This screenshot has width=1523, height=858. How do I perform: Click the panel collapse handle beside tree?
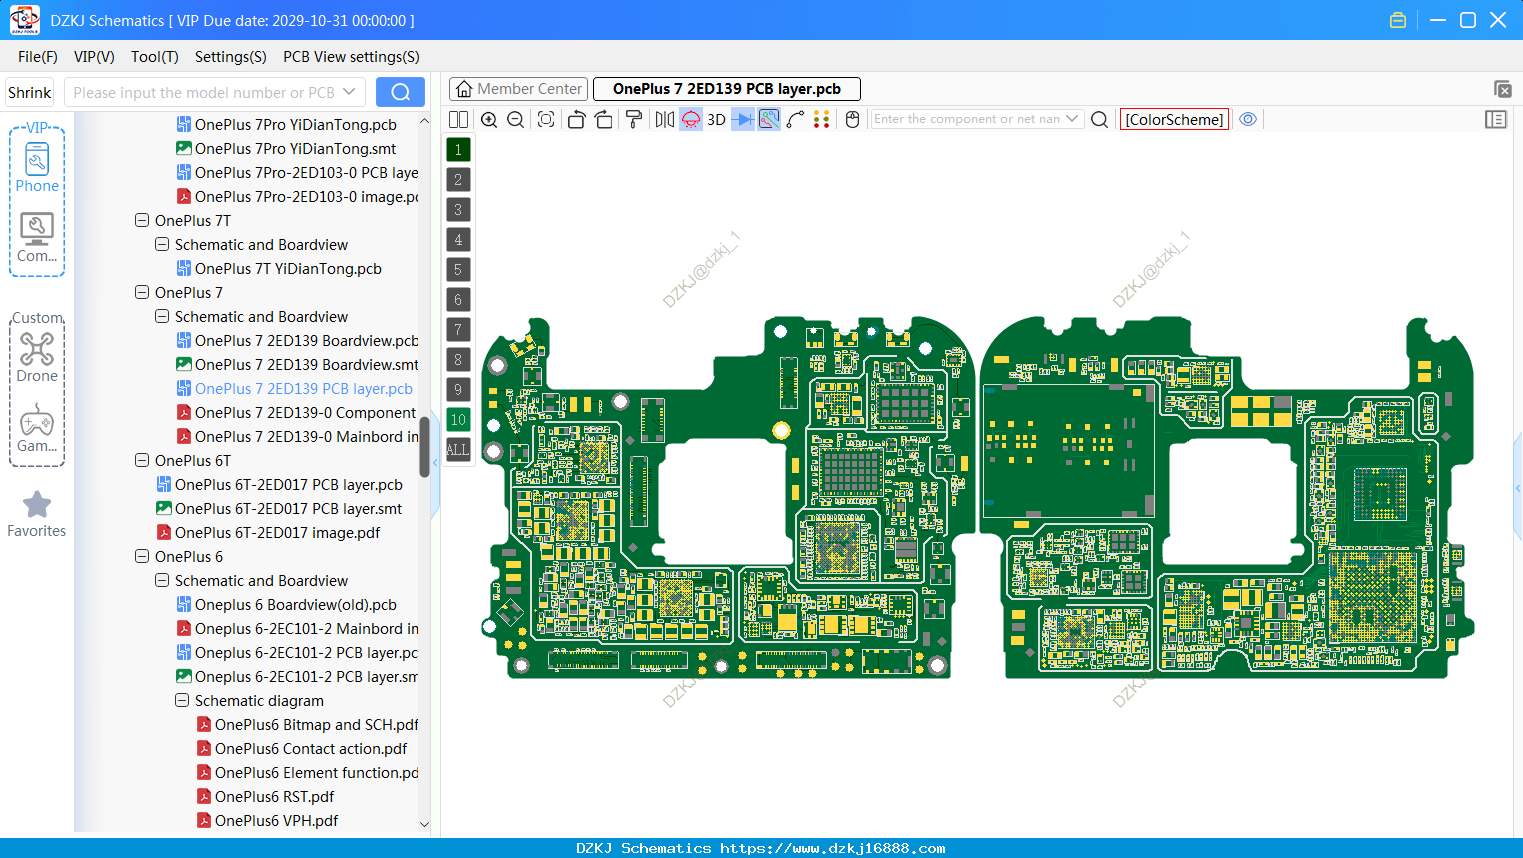[435, 465]
